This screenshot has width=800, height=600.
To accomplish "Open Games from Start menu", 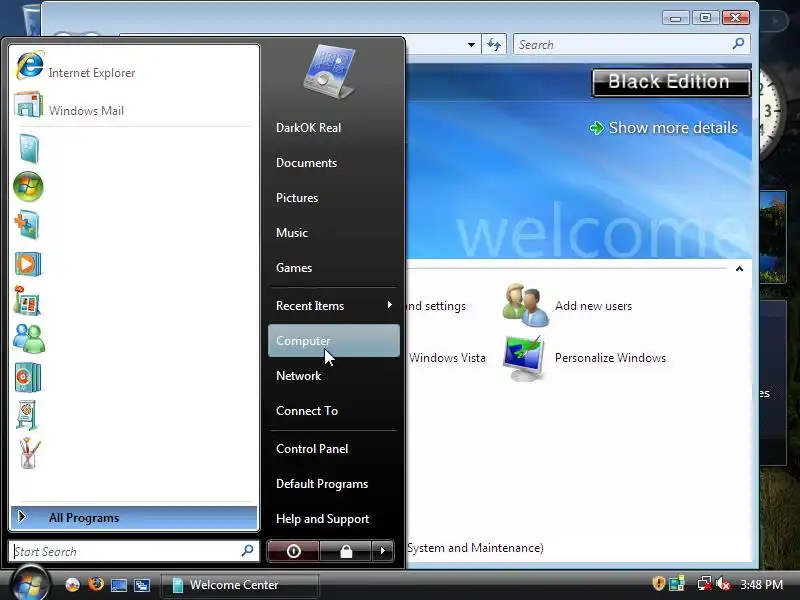I will point(334,268).
